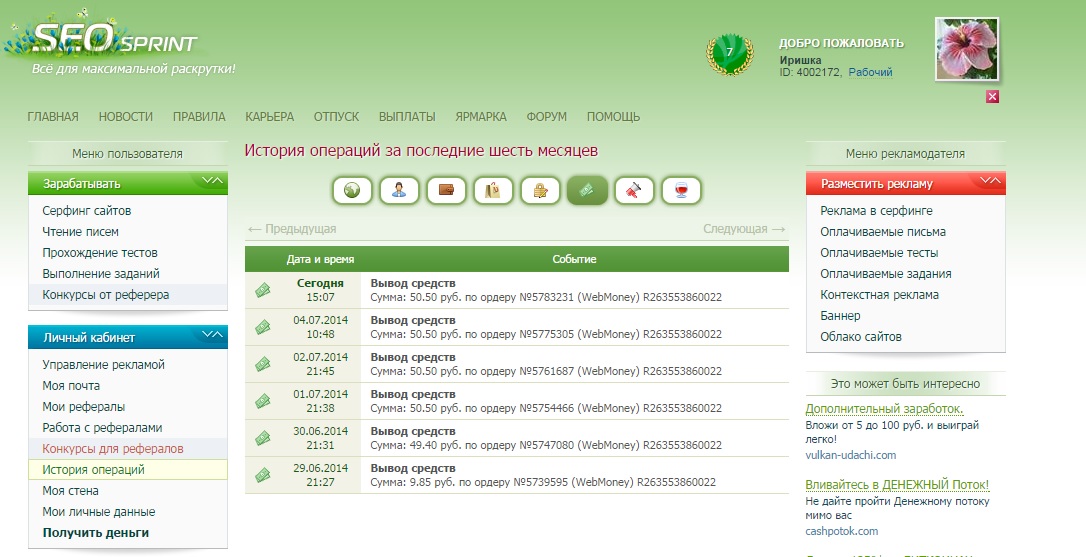Open the ВЫПЛАТЫ menu item
This screenshot has height=557, width=1086.
407,116
